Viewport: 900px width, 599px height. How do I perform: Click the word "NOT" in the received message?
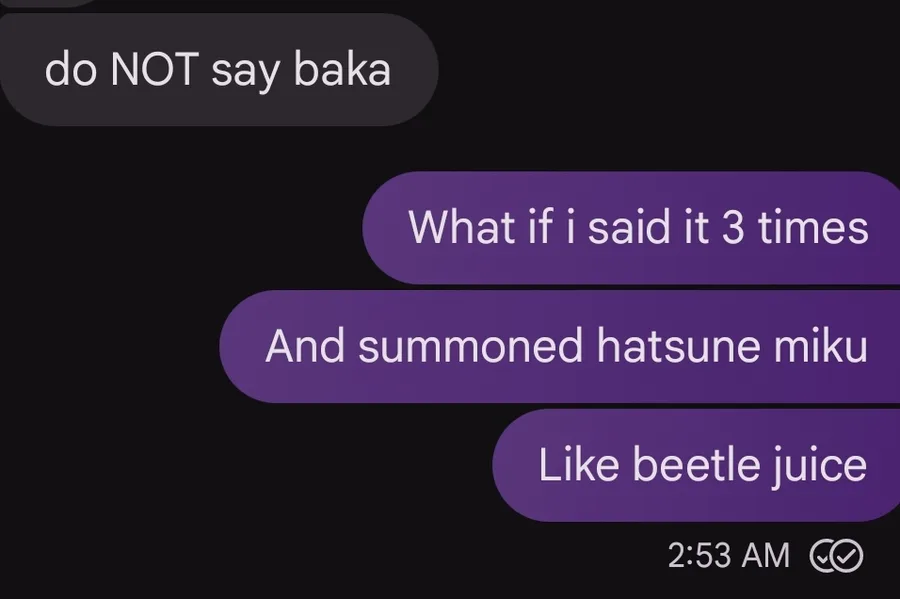[x=153, y=71]
